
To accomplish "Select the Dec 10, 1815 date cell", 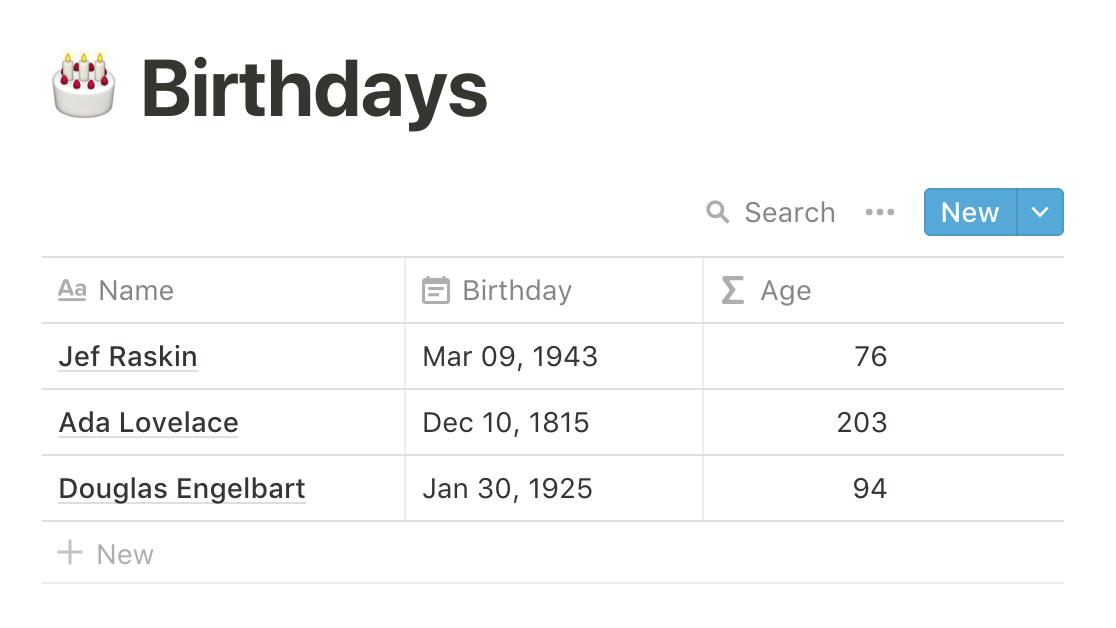I will 554,423.
